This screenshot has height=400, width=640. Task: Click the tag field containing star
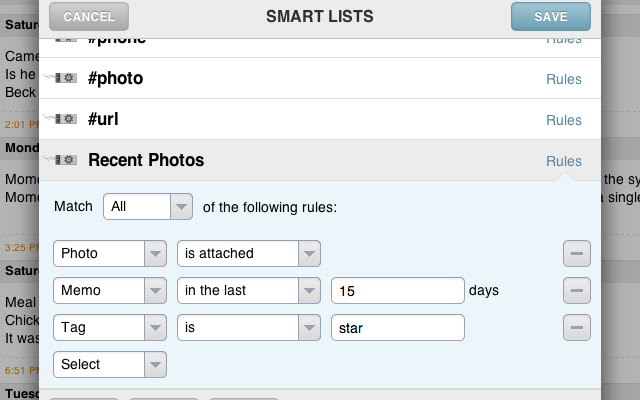397,328
